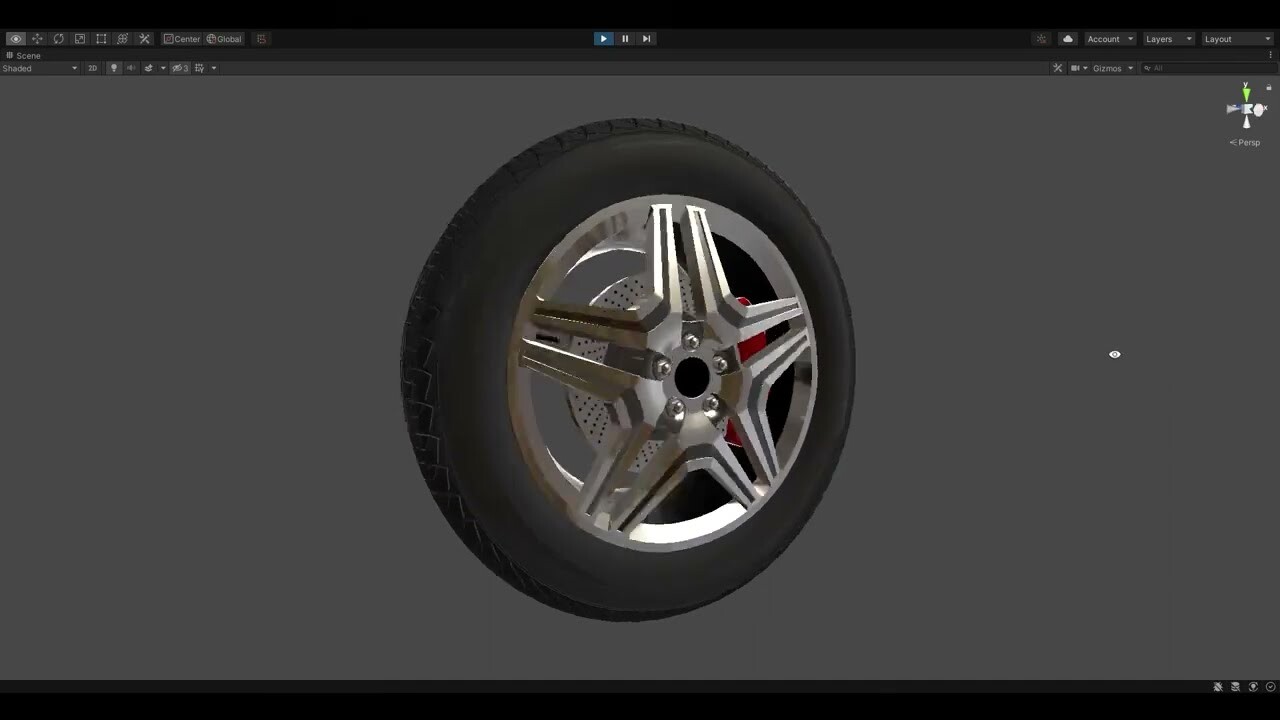
Task: Select the Rect Transform tool
Action: pos(100,38)
